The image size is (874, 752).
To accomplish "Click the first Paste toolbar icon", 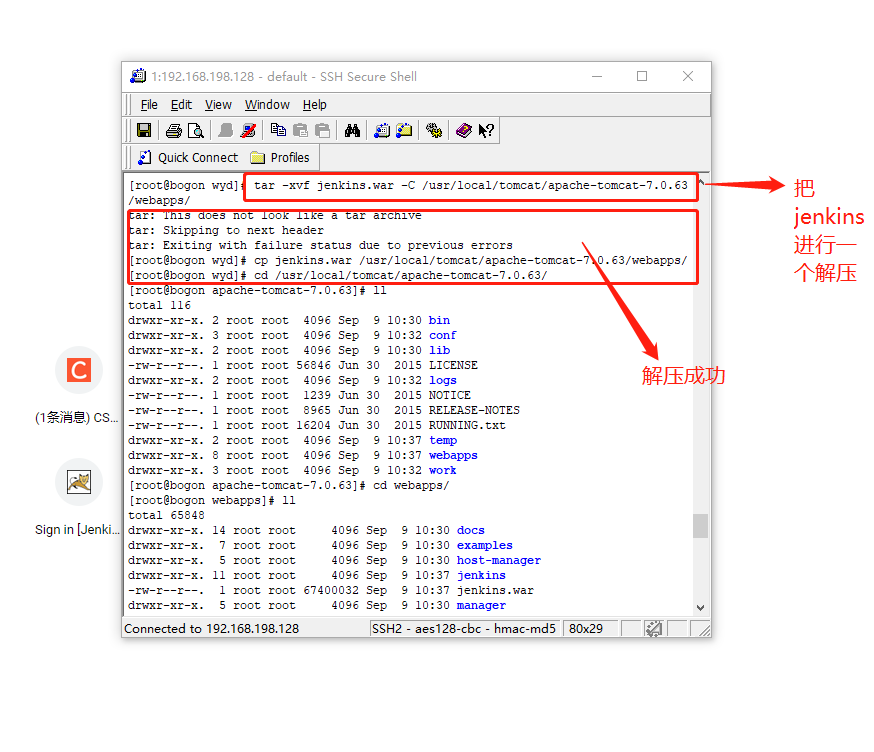I will (300, 130).
